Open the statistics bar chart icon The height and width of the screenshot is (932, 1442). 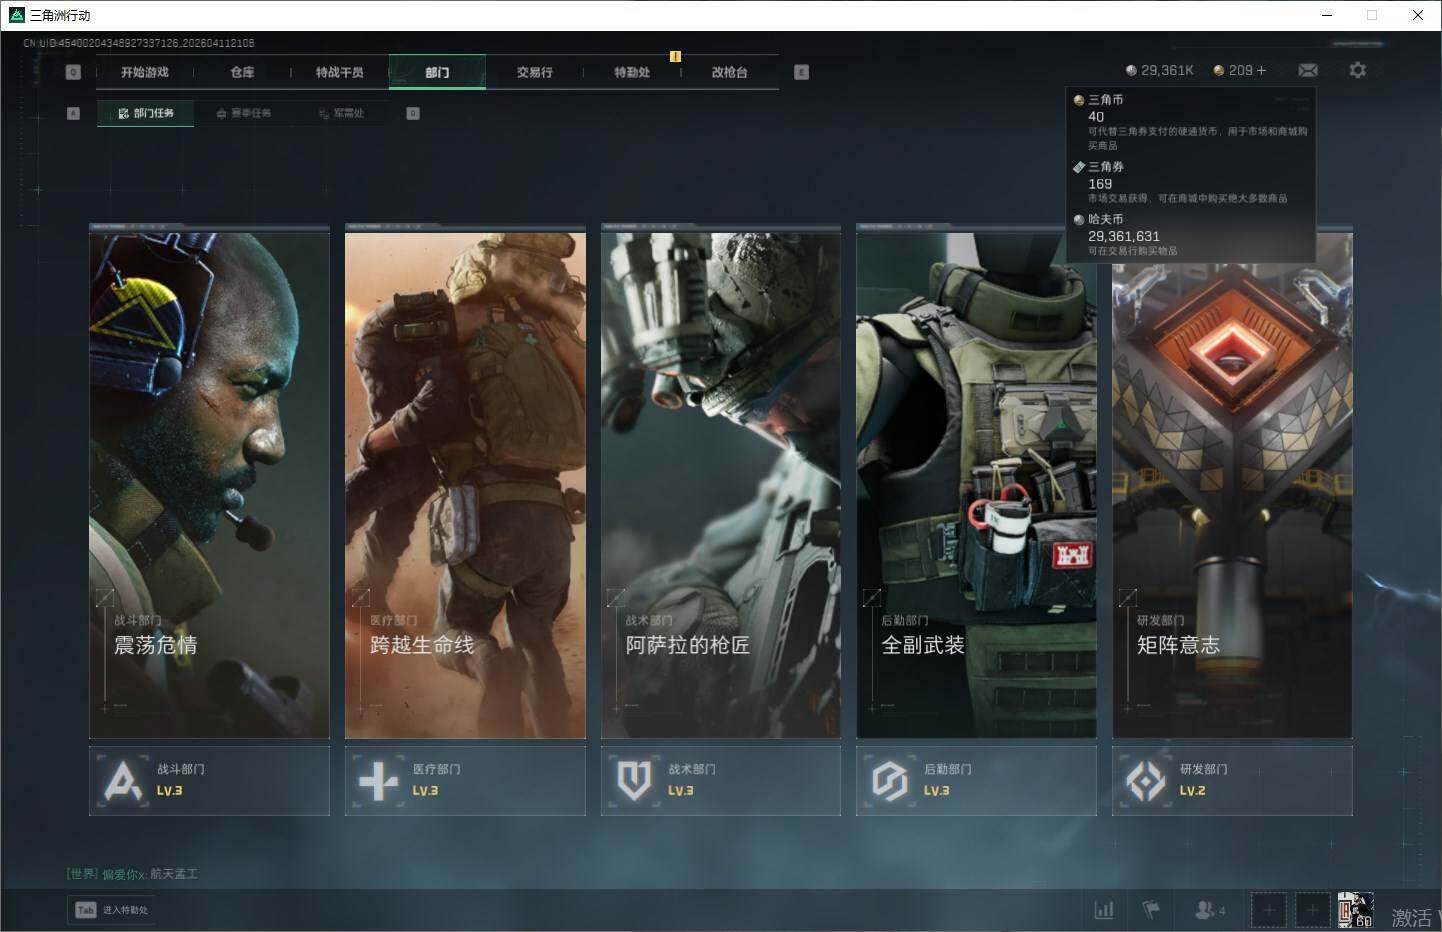[1104, 909]
